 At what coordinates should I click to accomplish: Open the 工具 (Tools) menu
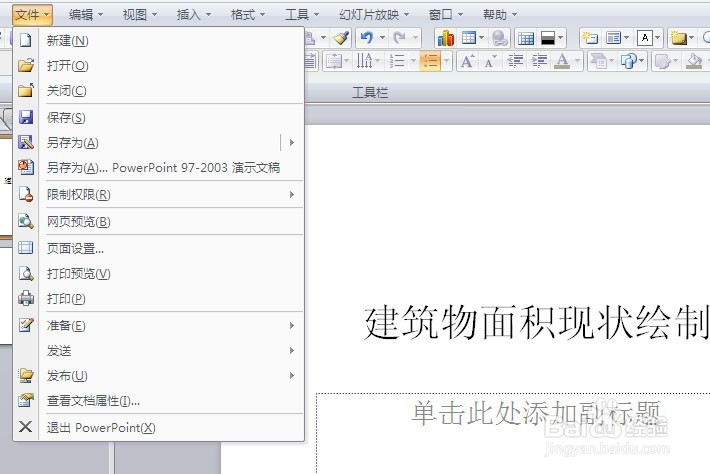[x=302, y=15]
